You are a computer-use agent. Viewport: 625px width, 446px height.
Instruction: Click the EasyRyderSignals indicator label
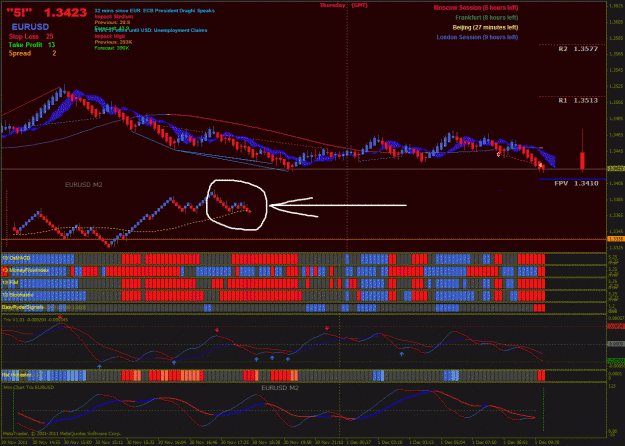tap(23, 307)
